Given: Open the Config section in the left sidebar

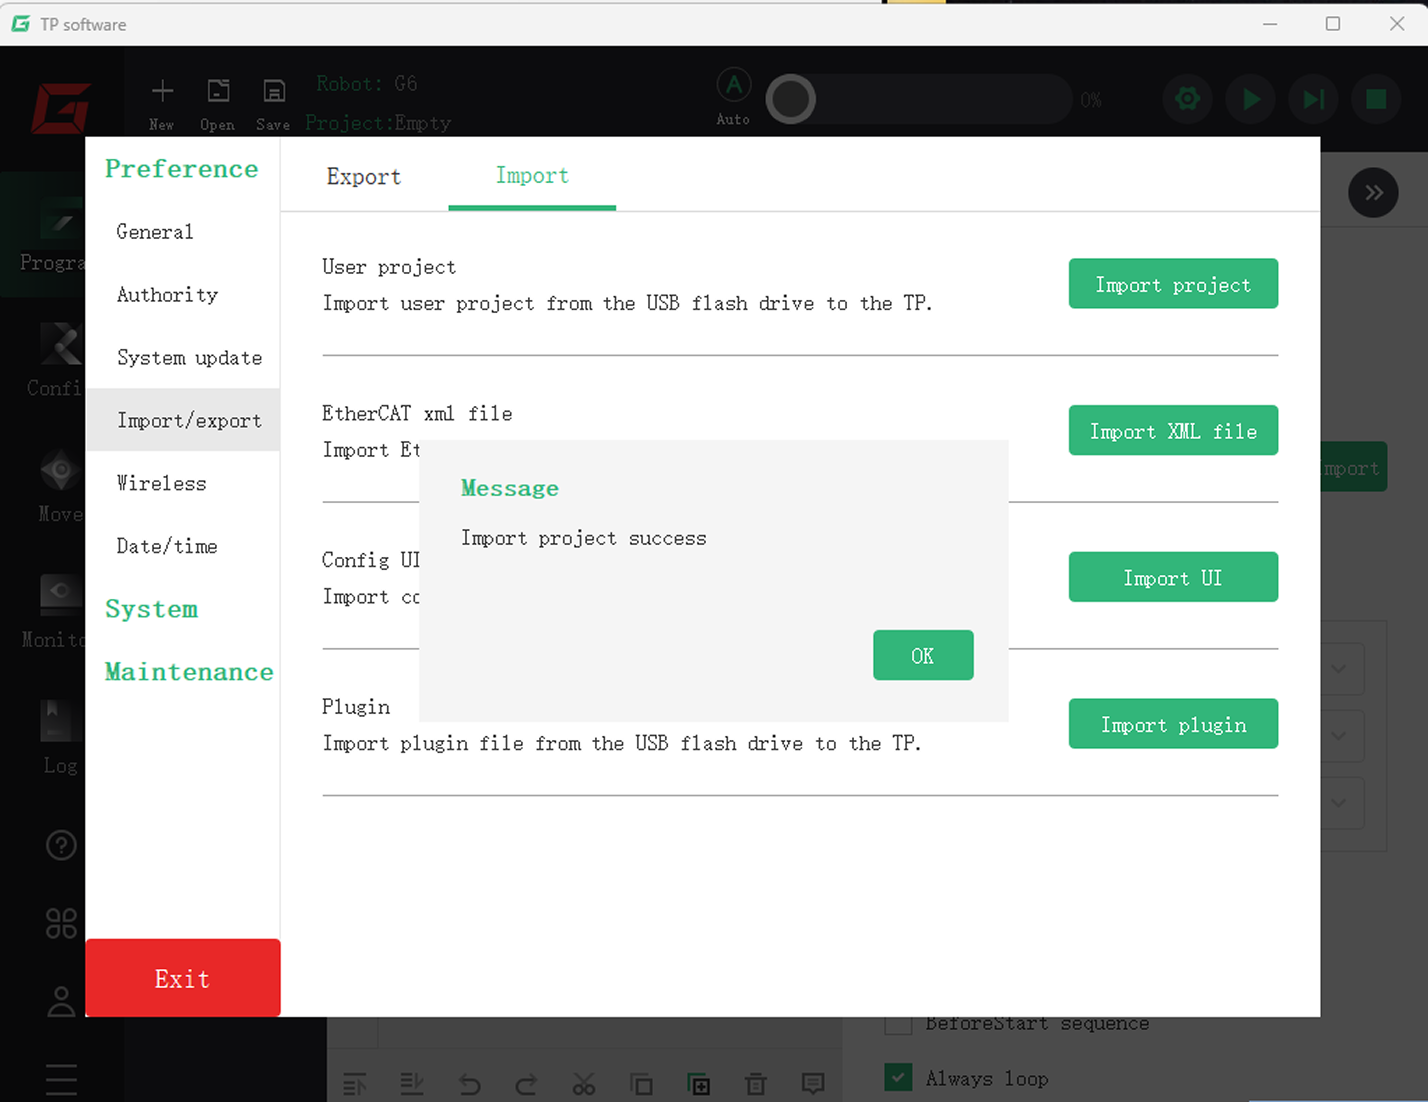Looking at the screenshot, I should (54, 360).
